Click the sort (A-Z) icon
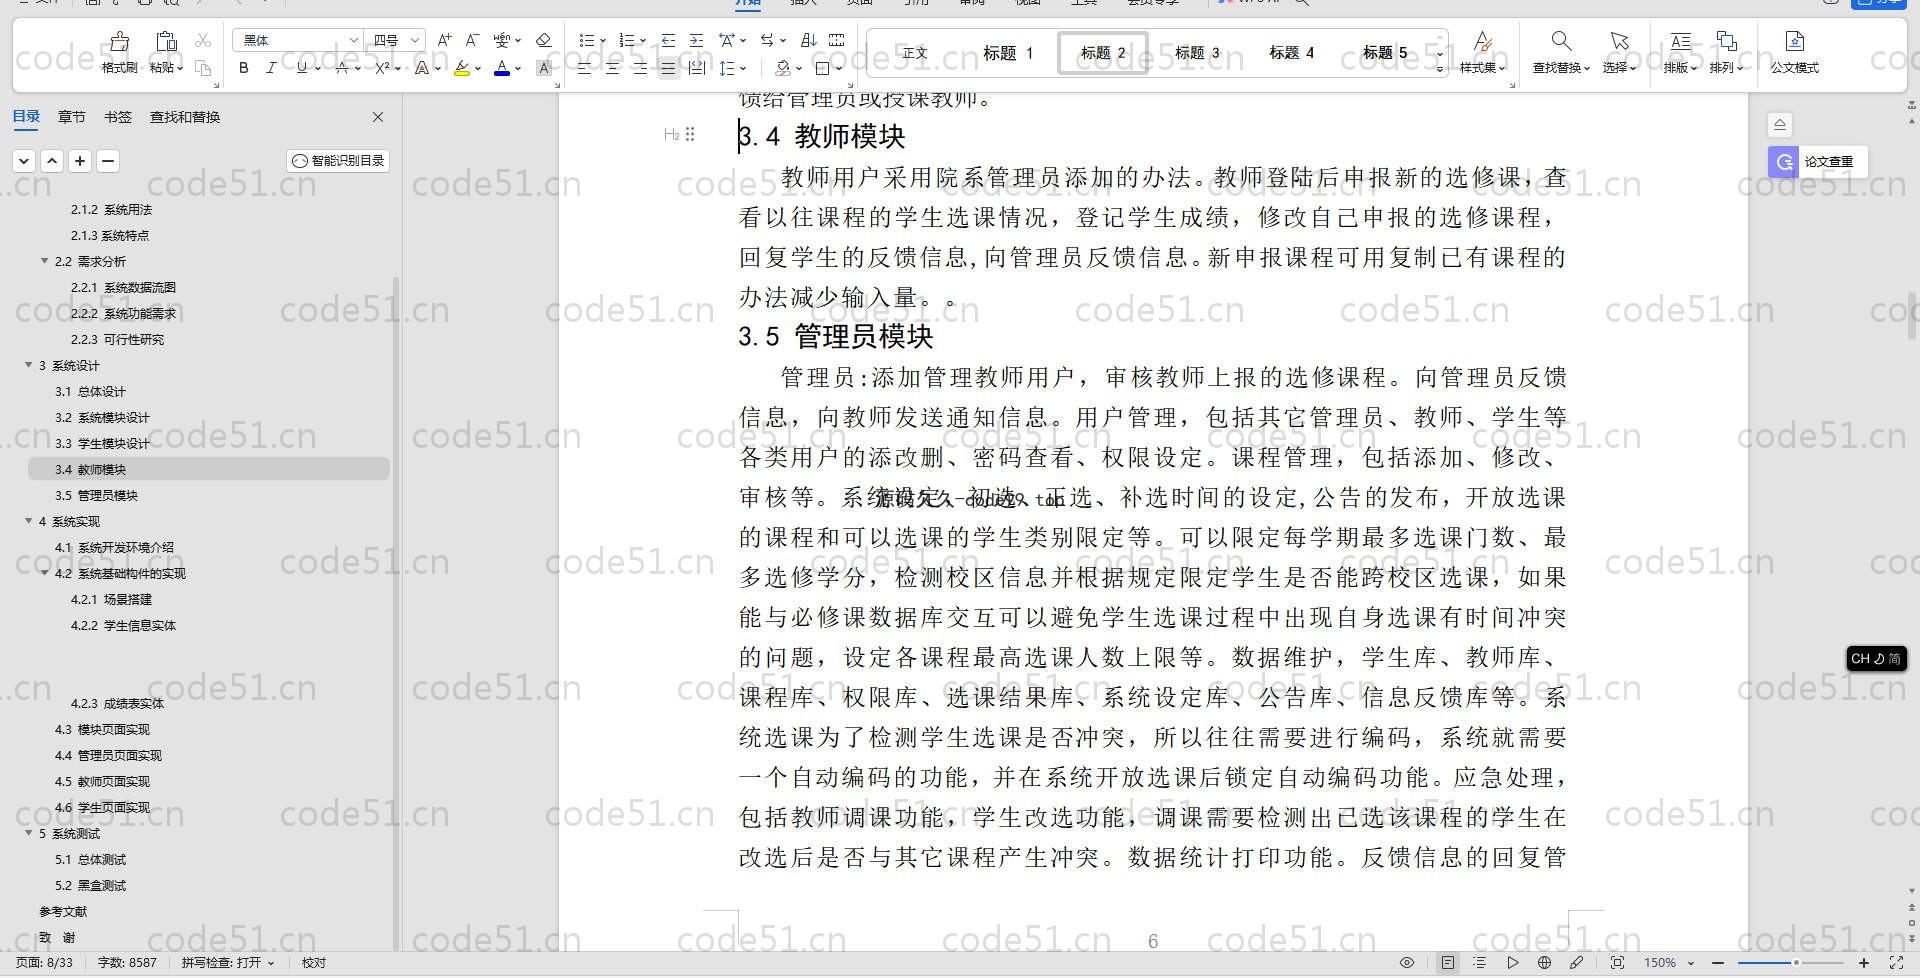The height and width of the screenshot is (978, 1920). click(x=809, y=40)
